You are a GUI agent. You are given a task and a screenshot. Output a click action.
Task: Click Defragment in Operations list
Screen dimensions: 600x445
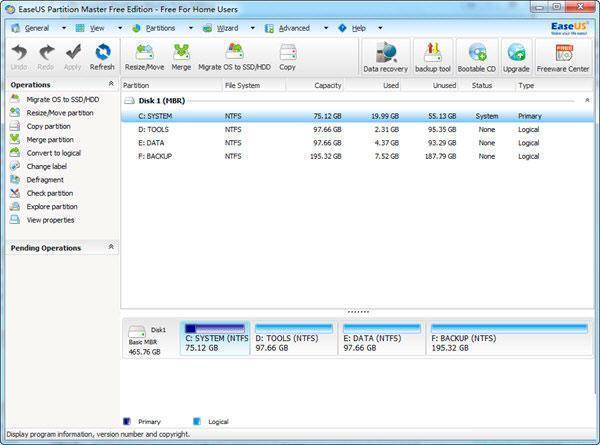(45, 180)
